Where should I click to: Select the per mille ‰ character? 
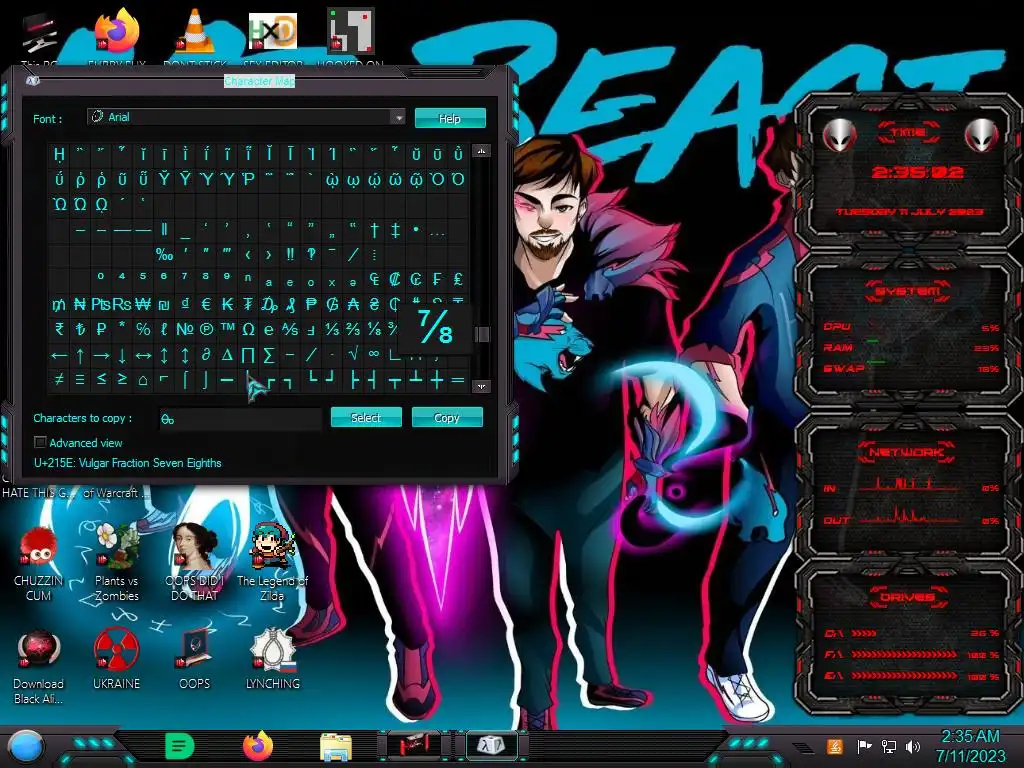[x=164, y=255]
